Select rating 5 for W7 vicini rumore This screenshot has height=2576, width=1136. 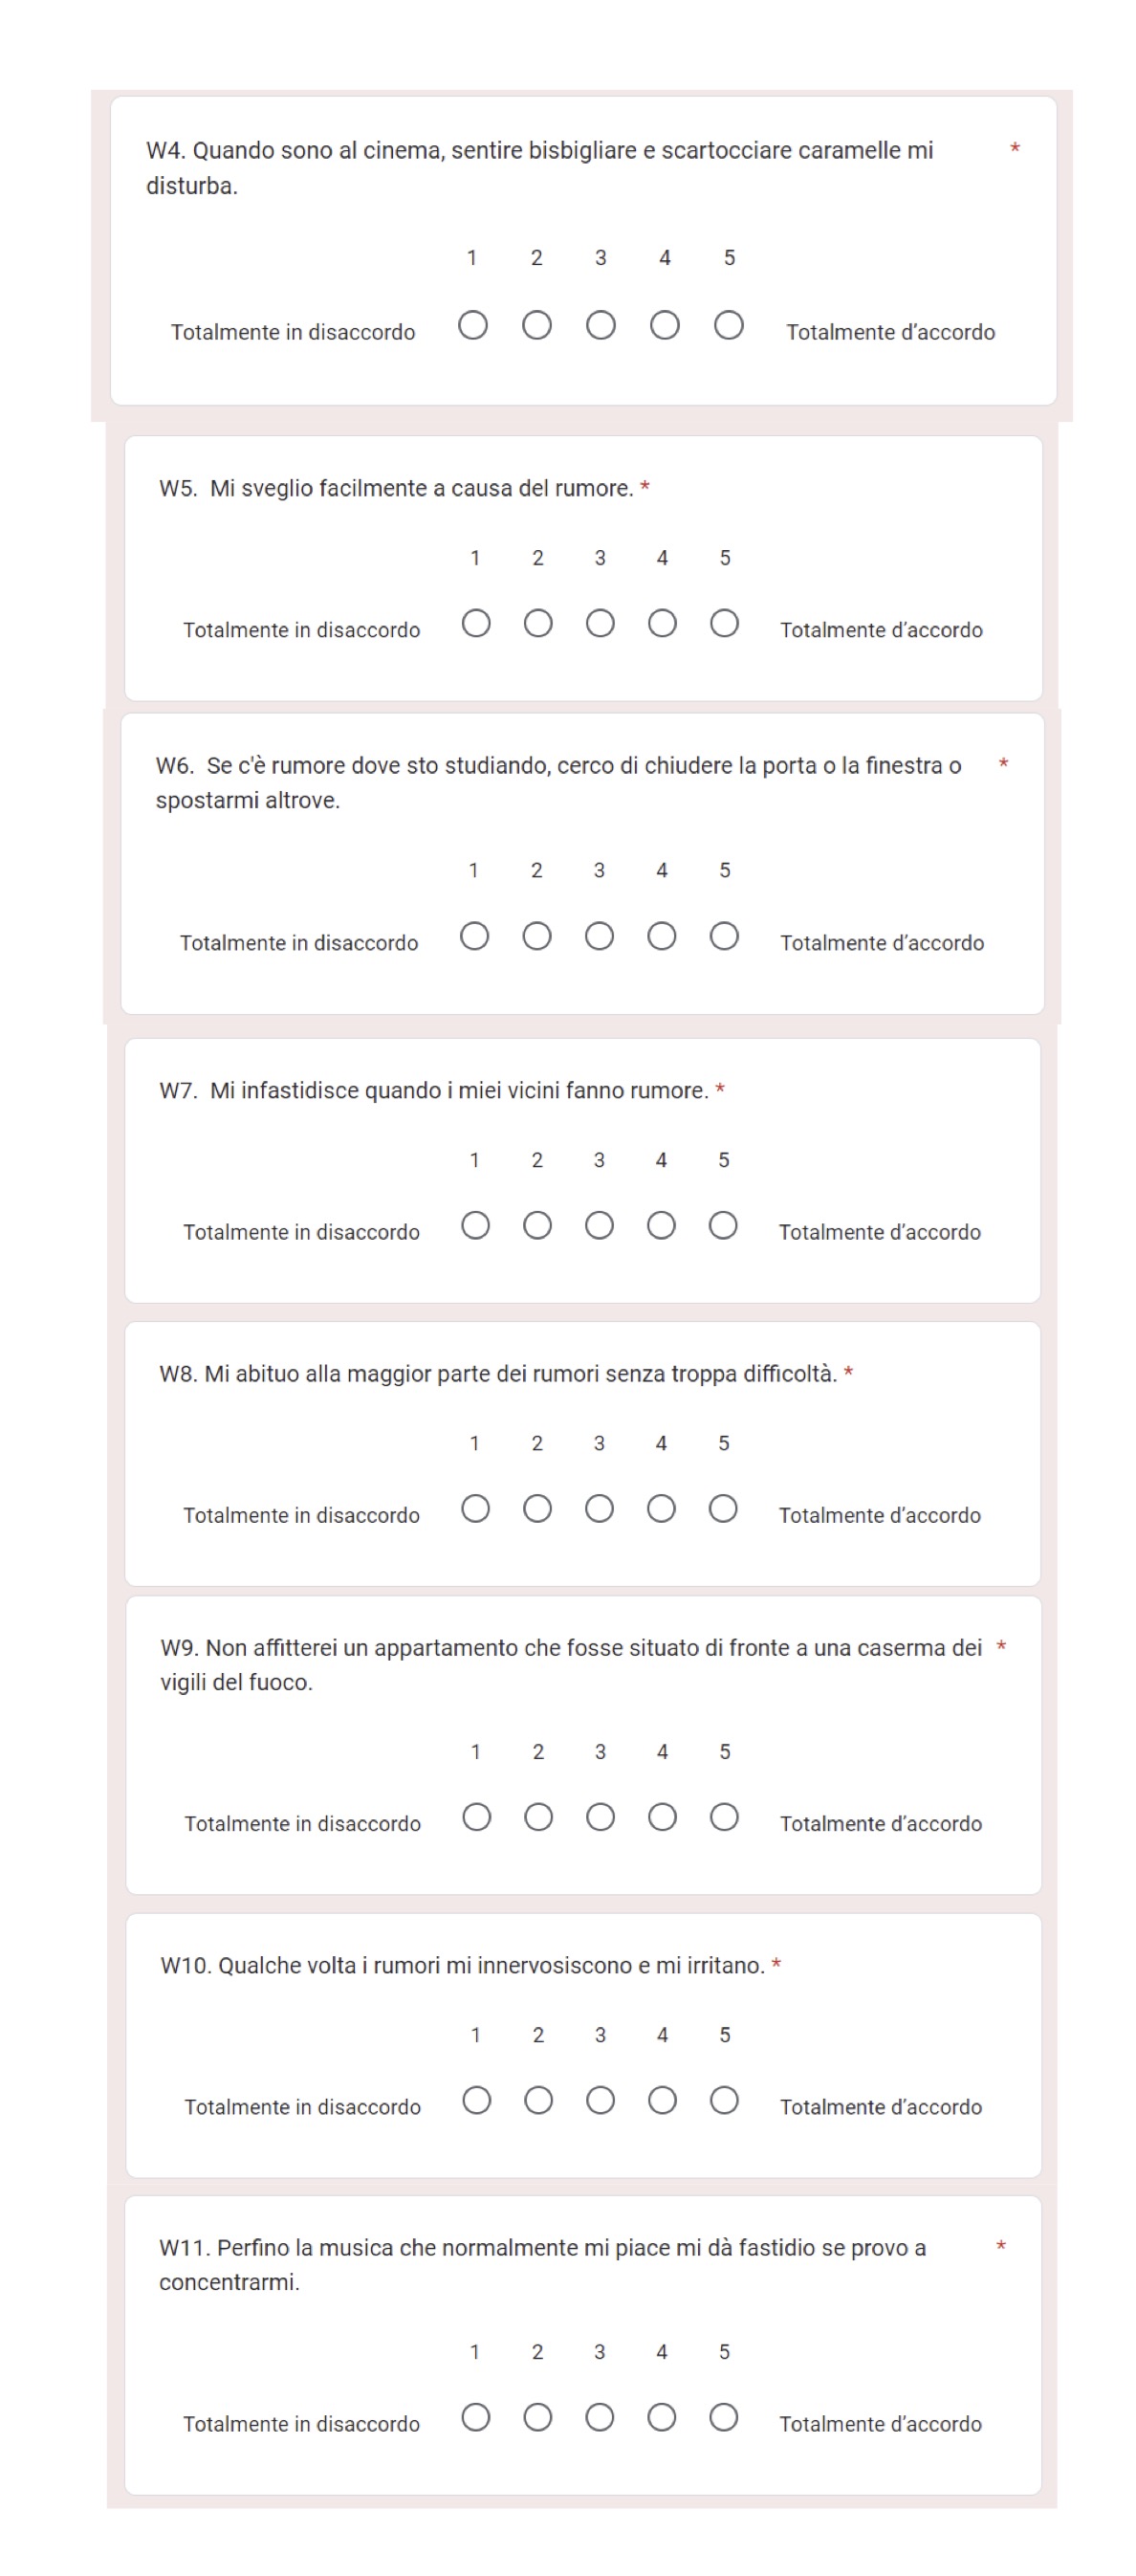[723, 1225]
